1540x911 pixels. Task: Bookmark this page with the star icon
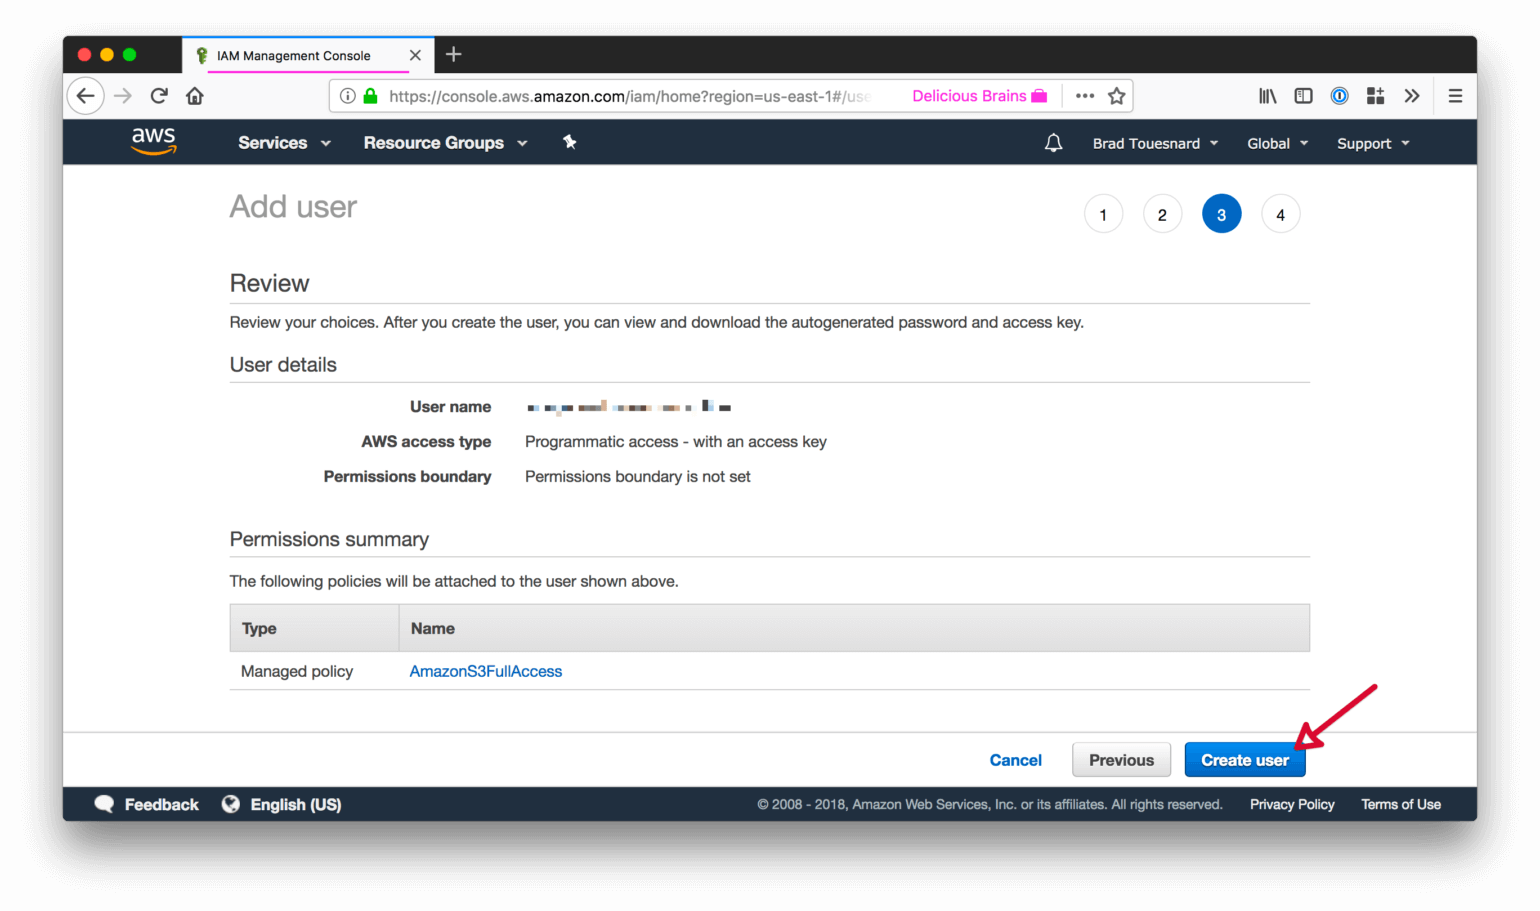[x=1117, y=96]
